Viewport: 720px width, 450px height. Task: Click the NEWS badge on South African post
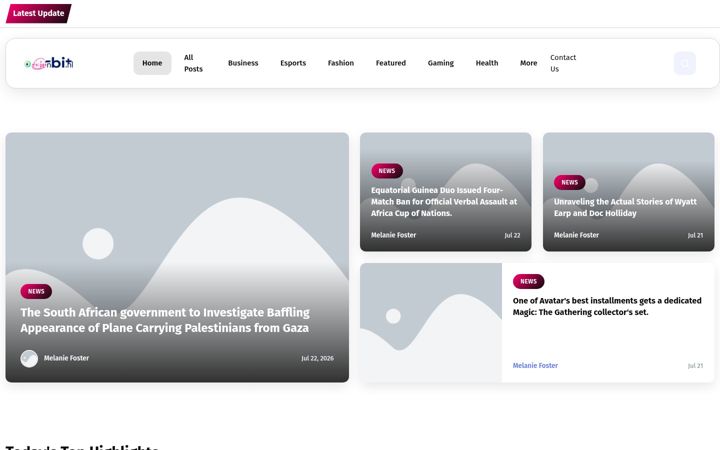pyautogui.click(x=36, y=291)
